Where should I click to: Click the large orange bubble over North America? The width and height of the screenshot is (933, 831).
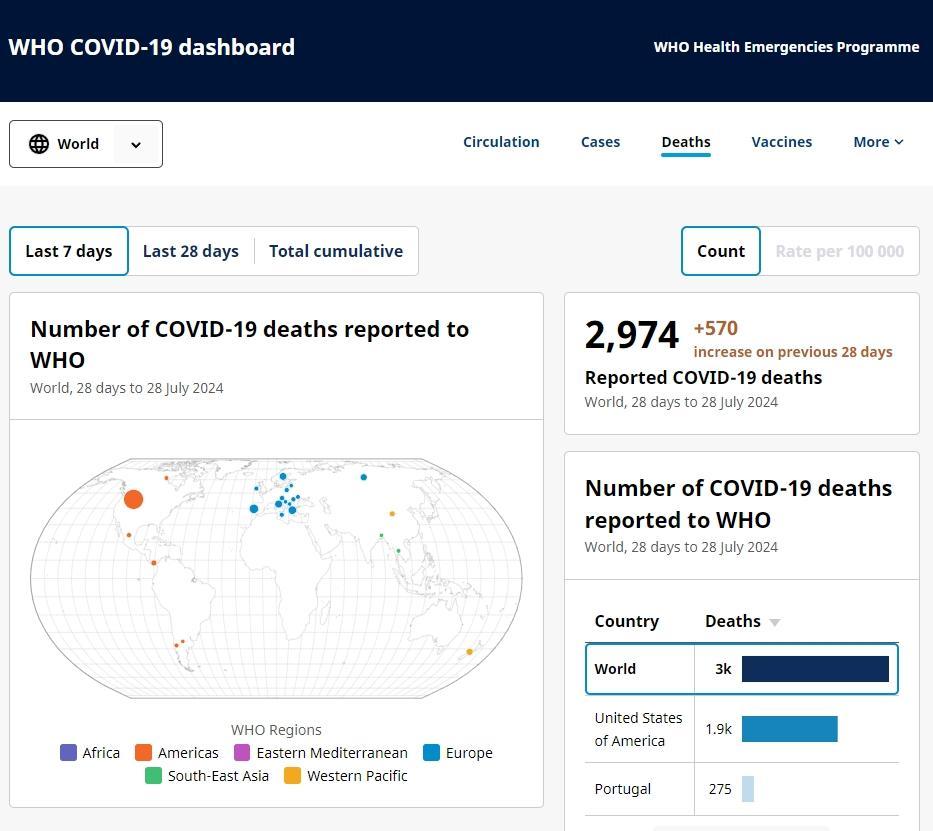(133, 499)
